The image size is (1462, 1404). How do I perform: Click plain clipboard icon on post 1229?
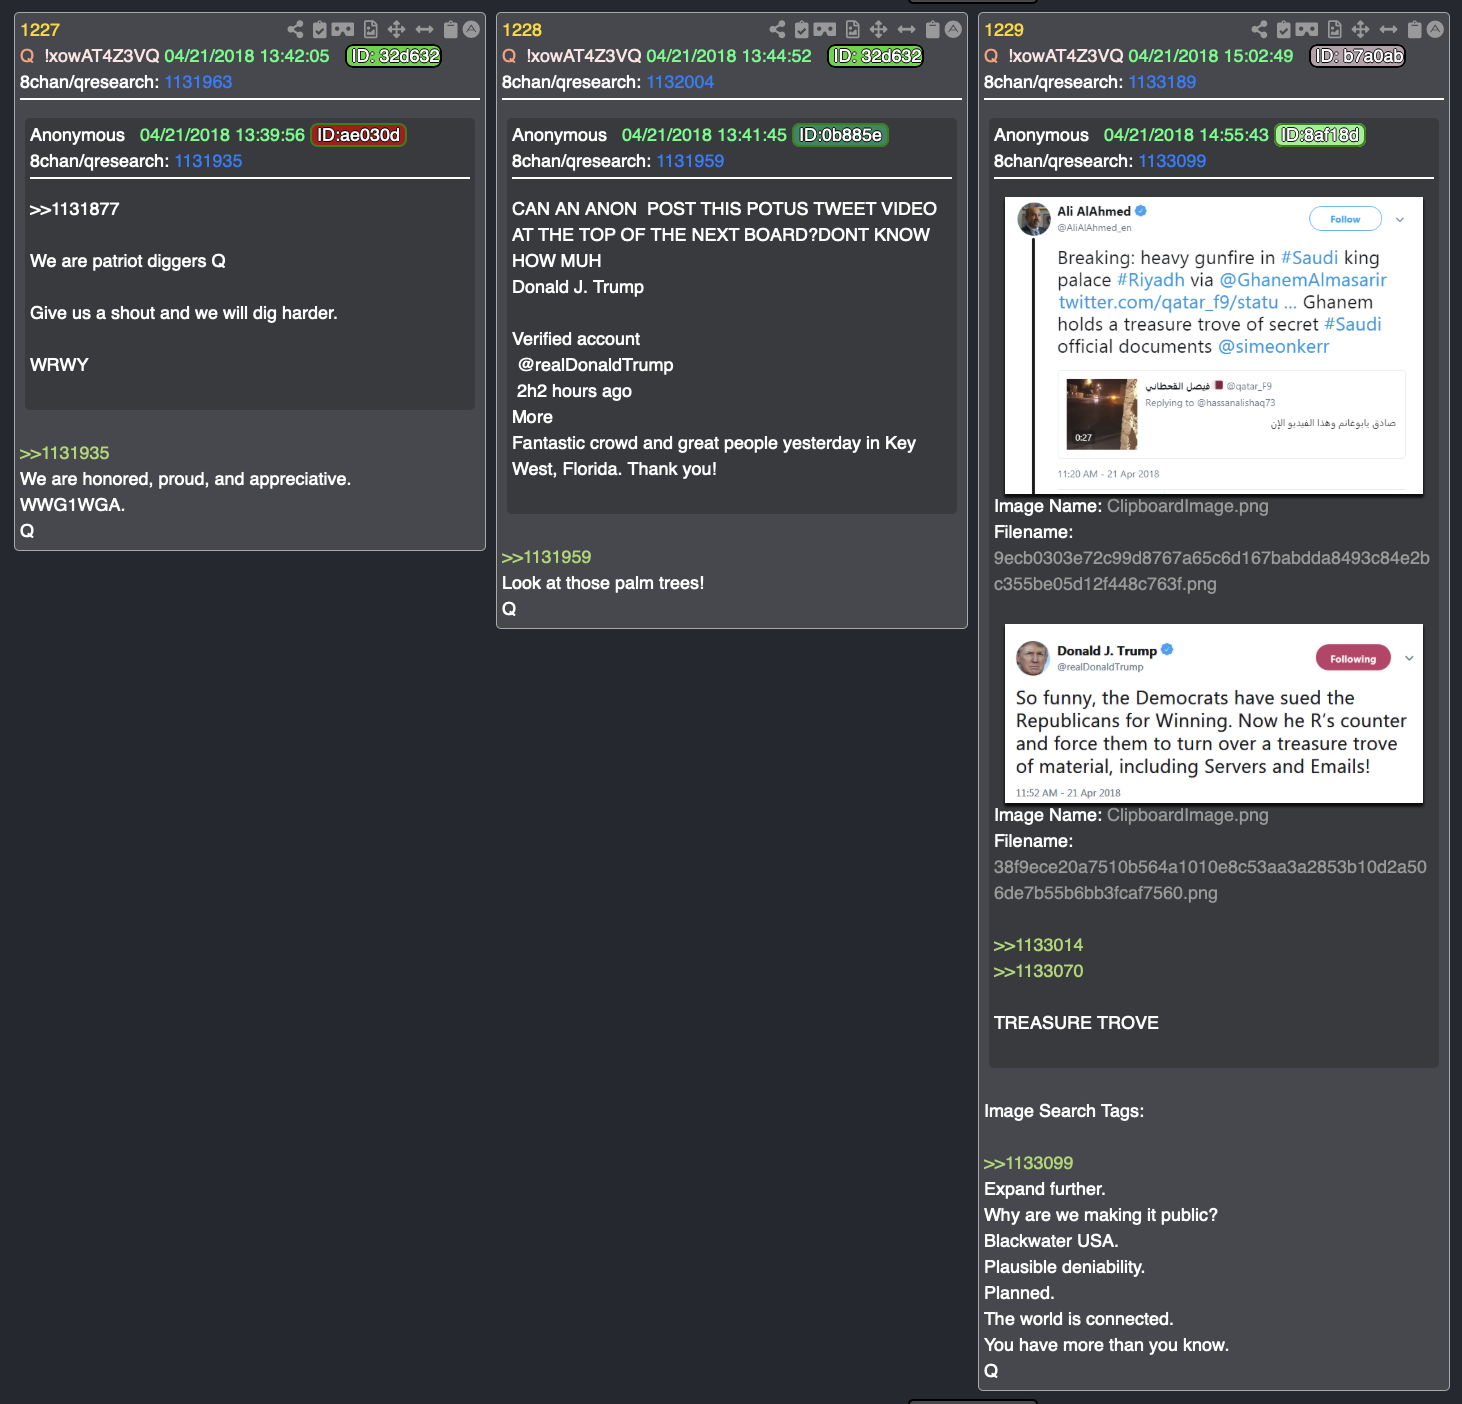point(1415,30)
